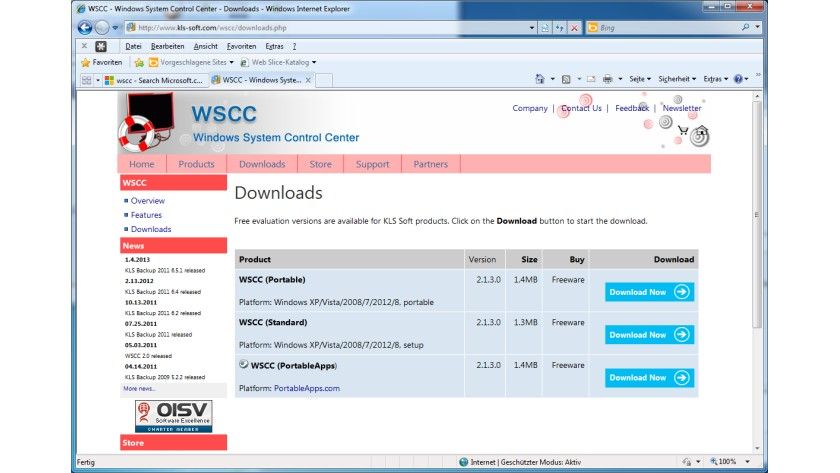The height and width of the screenshot is (473, 840).
Task: Open the Newsletter link
Action: 681,108
